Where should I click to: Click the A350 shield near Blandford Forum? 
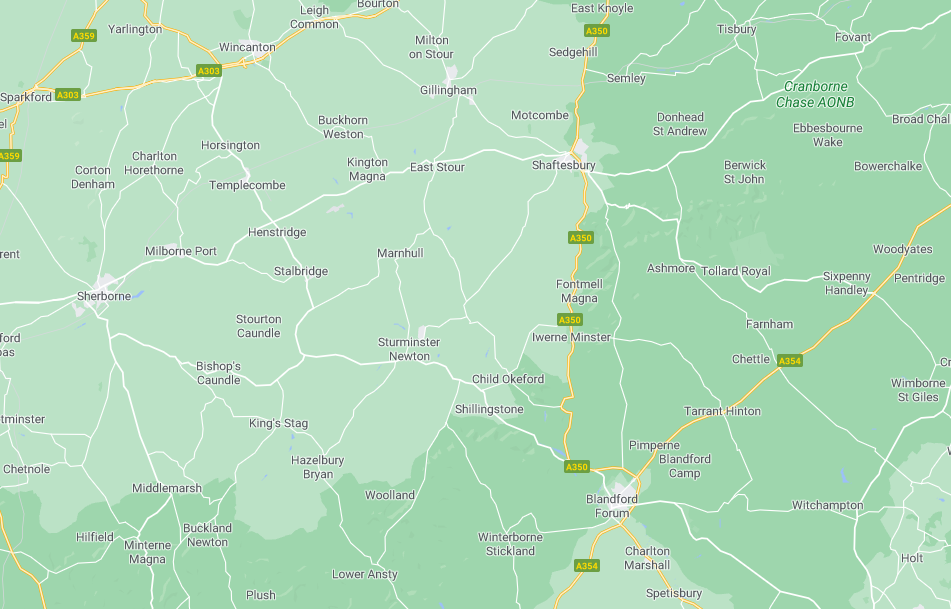[577, 466]
